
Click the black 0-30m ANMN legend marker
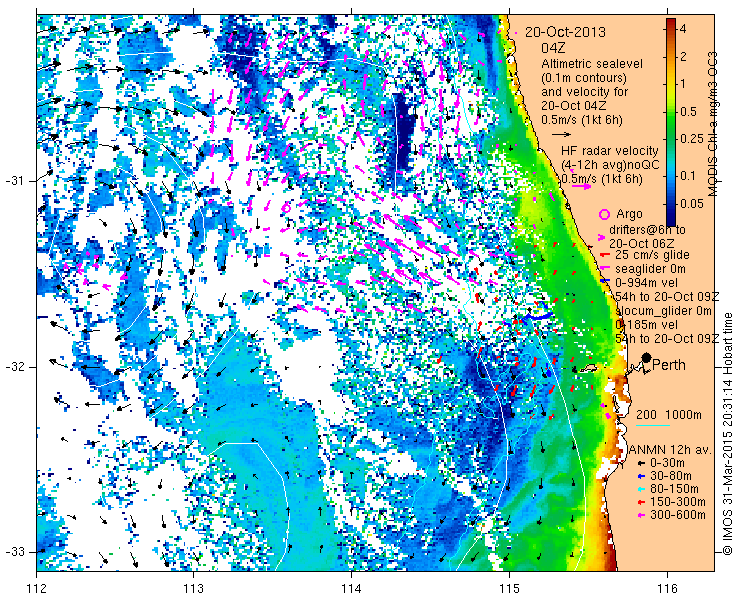coord(641,464)
